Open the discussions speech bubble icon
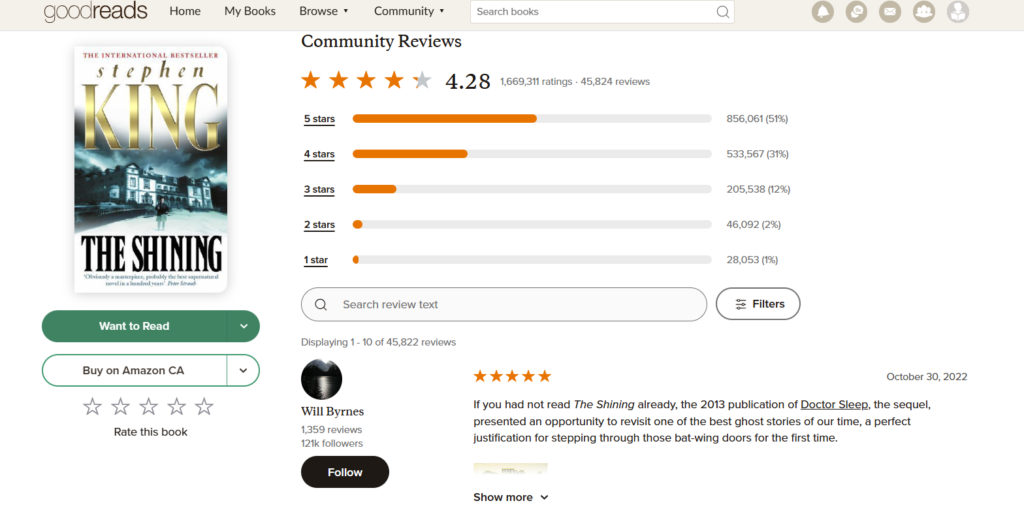1024x516 pixels. tap(856, 12)
